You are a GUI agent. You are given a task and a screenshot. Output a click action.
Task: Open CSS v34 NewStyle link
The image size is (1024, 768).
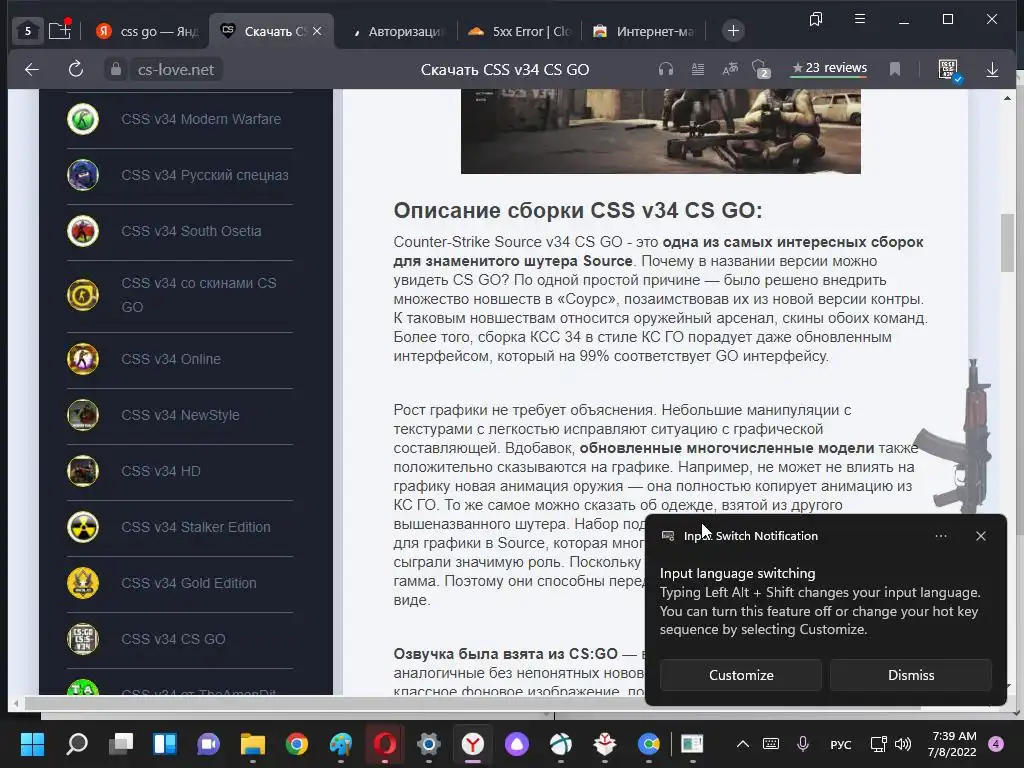[180, 415]
